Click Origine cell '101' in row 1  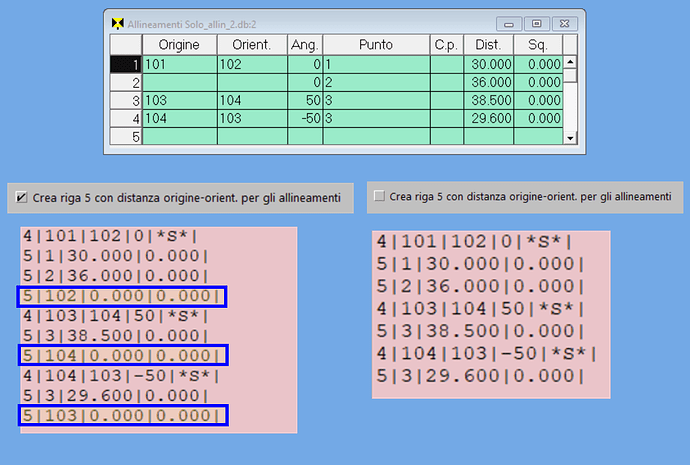180,65
